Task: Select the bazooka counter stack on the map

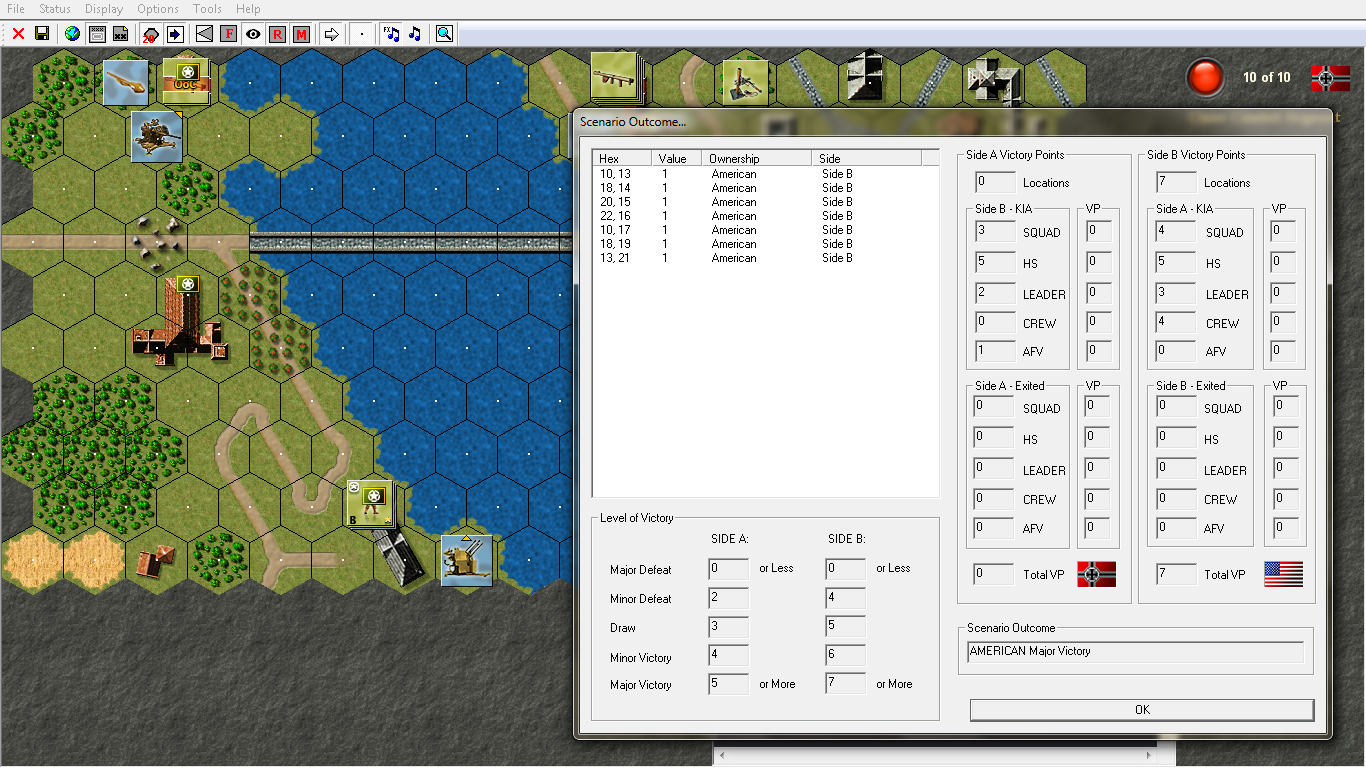Action: coord(615,76)
